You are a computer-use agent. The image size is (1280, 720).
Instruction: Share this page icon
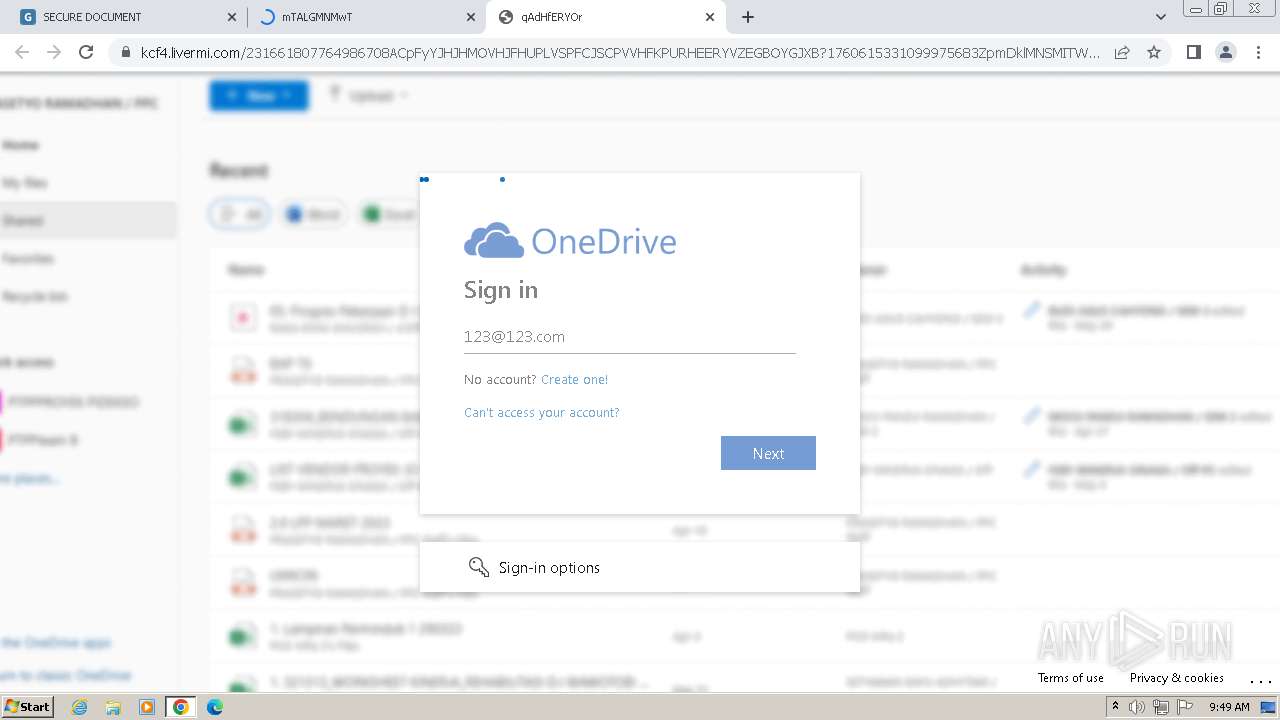[1122, 52]
